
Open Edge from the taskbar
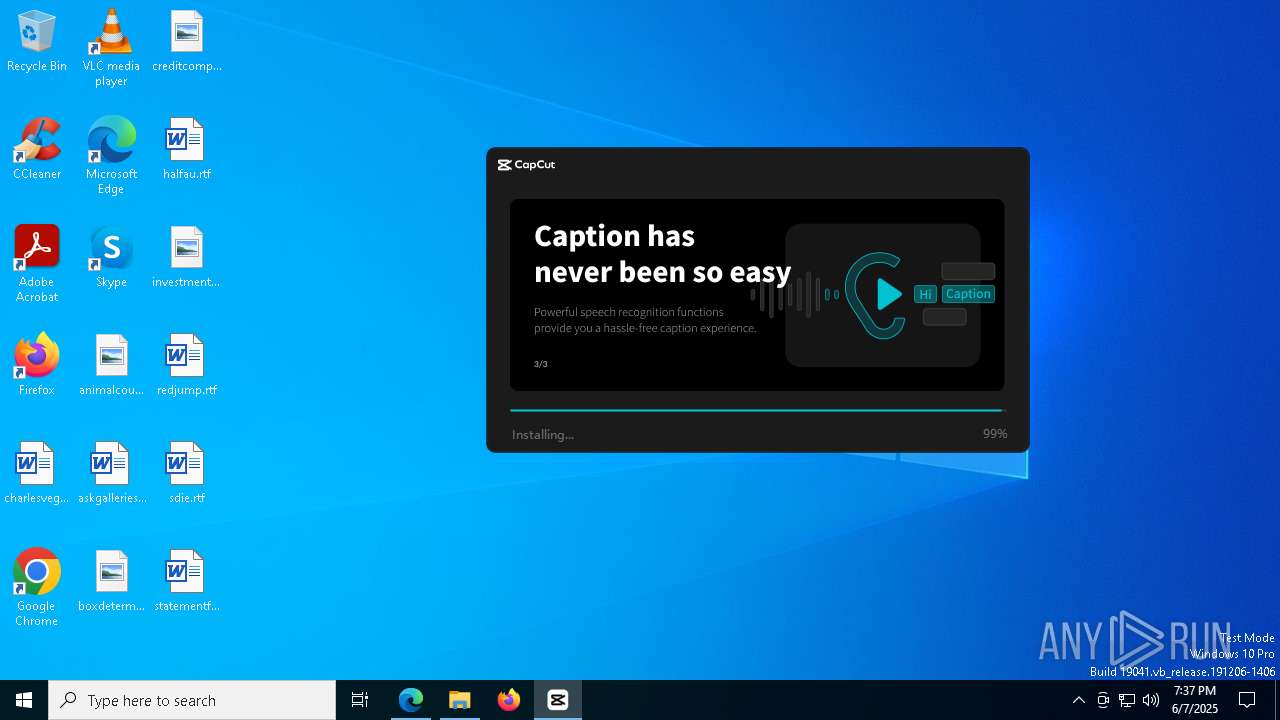tap(411, 700)
